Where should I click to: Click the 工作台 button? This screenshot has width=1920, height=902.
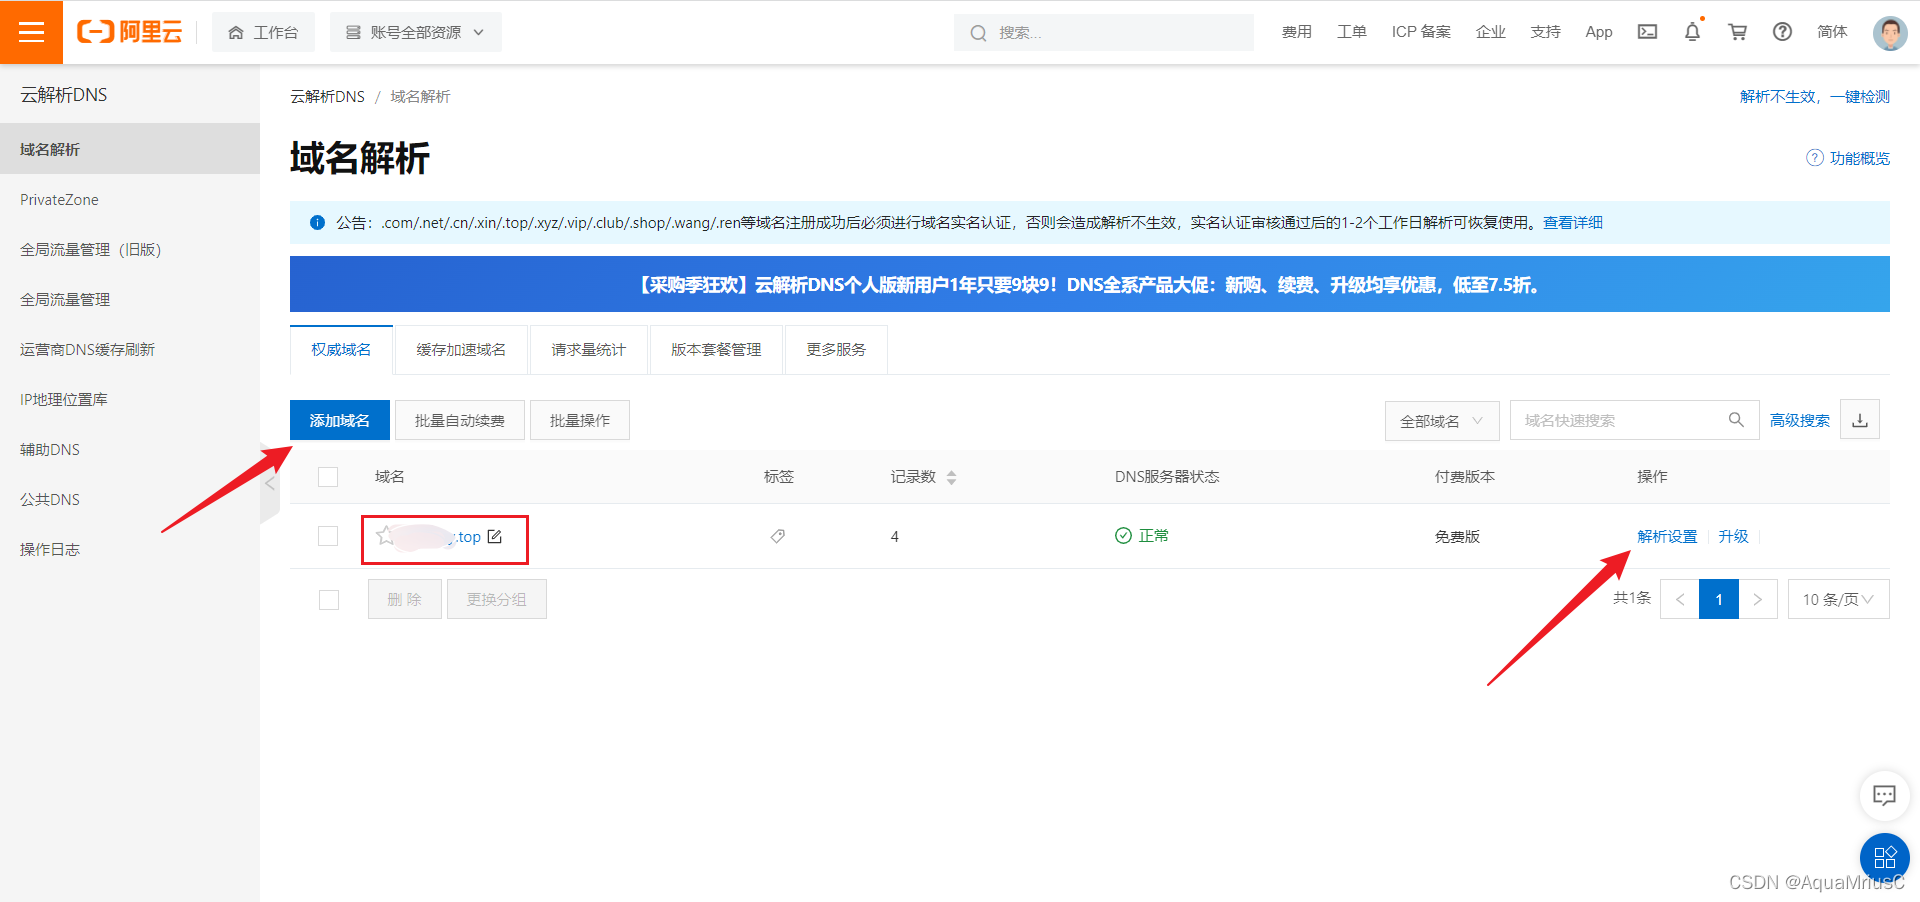[263, 32]
